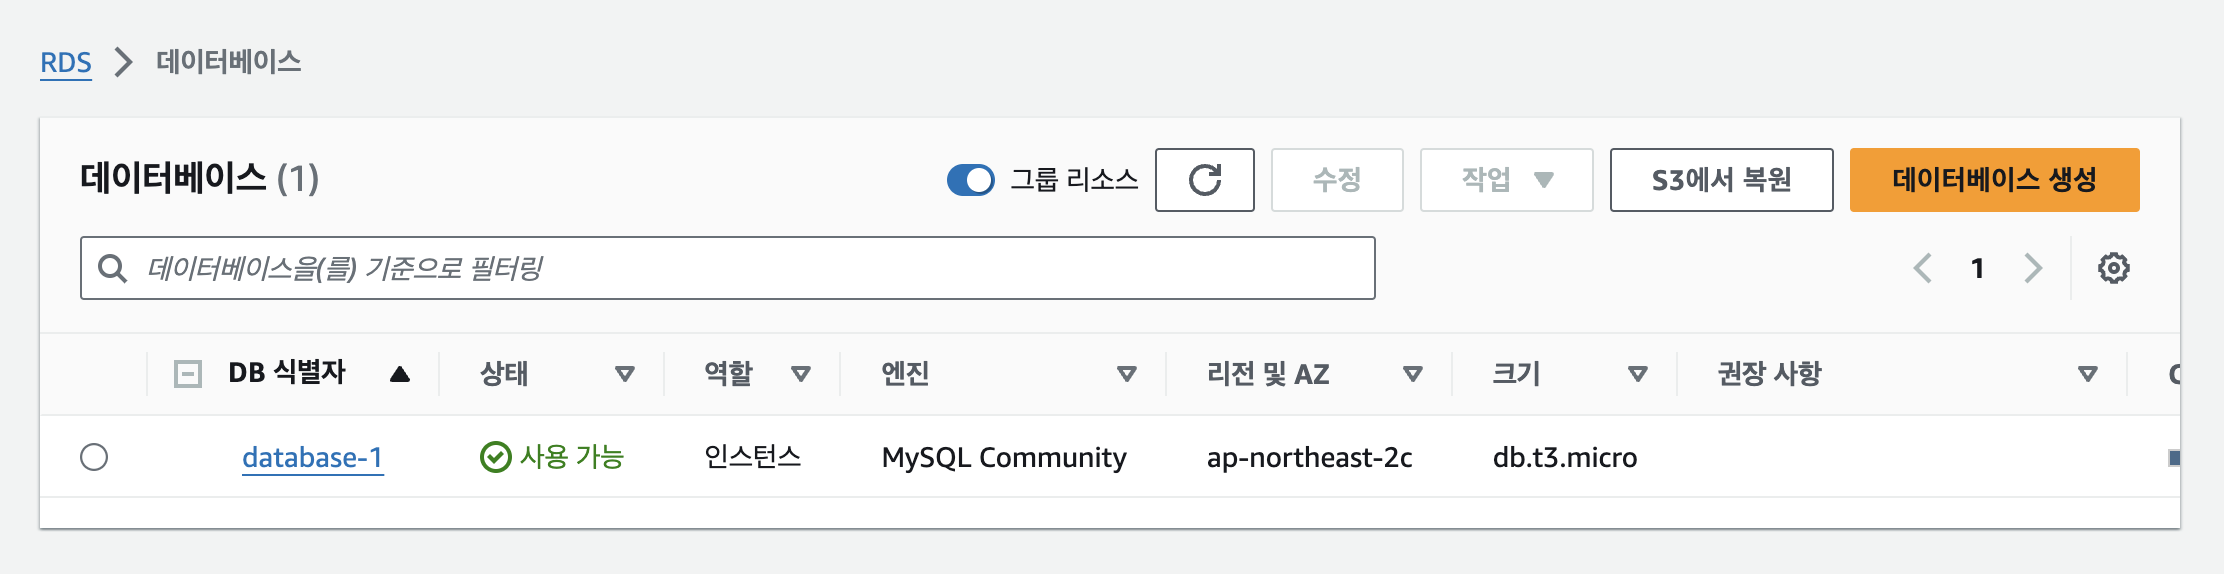This screenshot has height=574, width=2224.
Task: Sort by 상태 column arrow
Action: [625, 374]
